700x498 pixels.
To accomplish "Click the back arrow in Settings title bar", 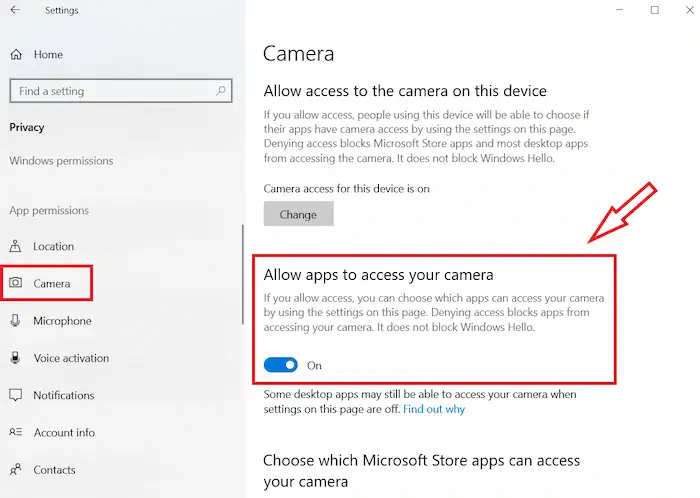I will 15,11.
